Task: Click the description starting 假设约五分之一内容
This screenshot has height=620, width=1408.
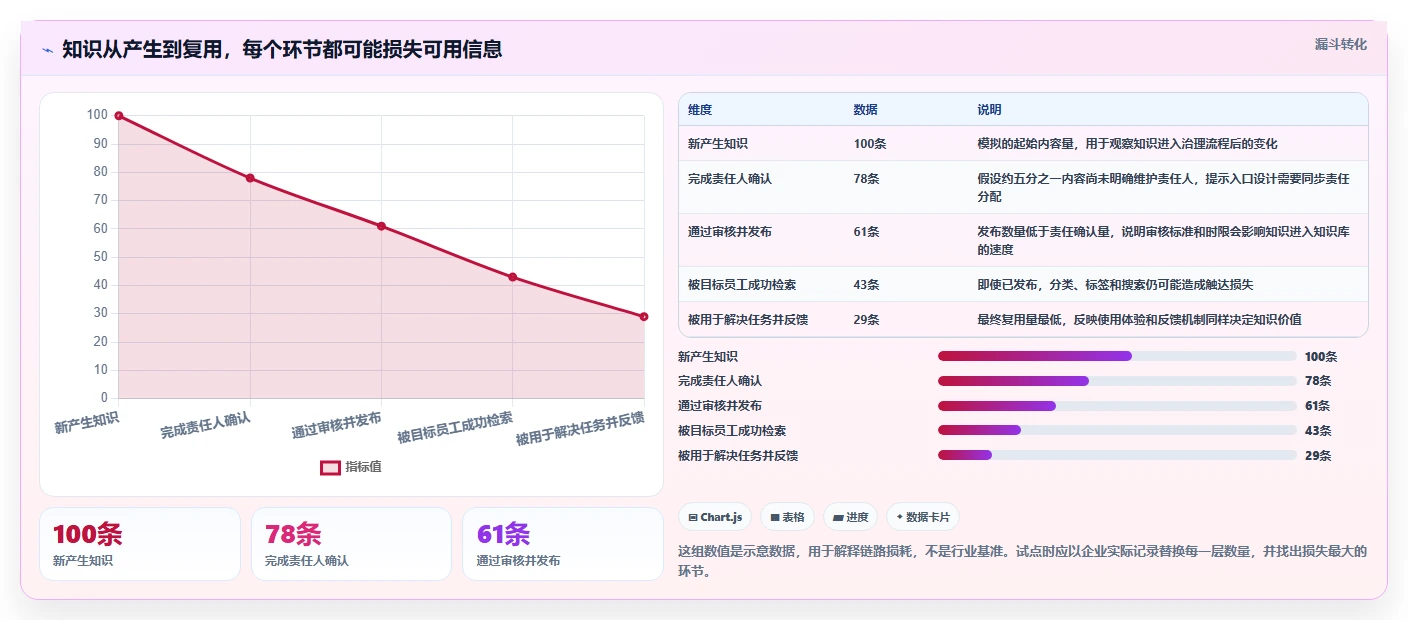Action: coord(1164,188)
